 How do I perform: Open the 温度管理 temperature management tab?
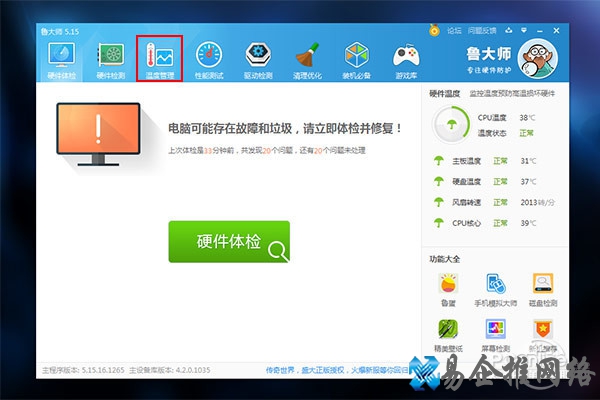coord(160,59)
